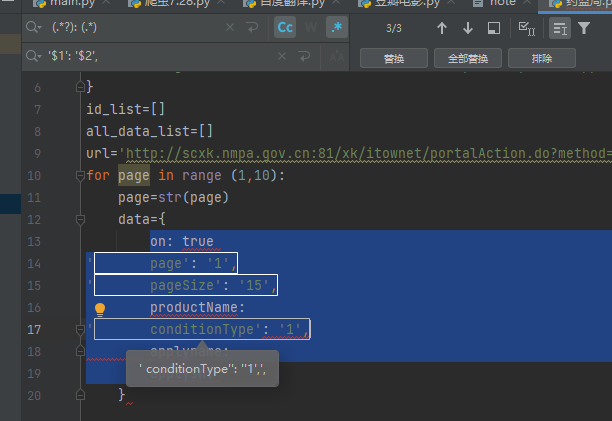Open search filter options
This screenshot has width=612, height=421.
(584, 28)
